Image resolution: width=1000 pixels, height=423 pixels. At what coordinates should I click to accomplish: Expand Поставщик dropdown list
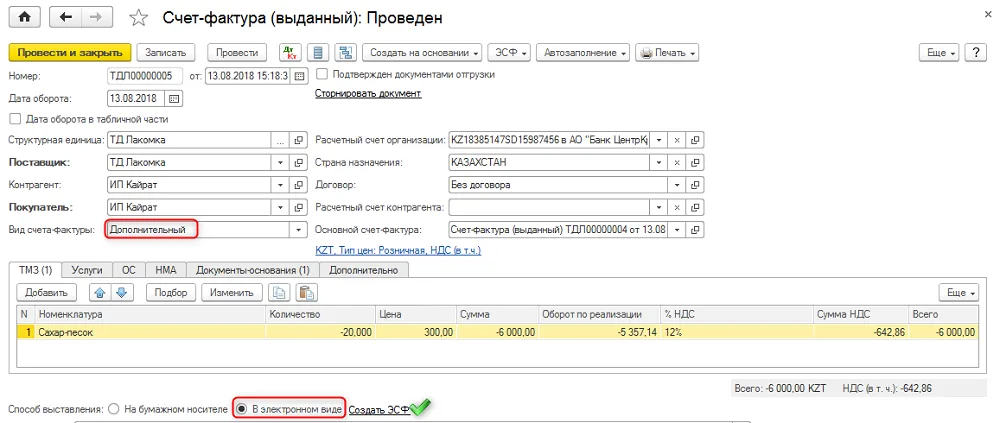click(x=280, y=163)
